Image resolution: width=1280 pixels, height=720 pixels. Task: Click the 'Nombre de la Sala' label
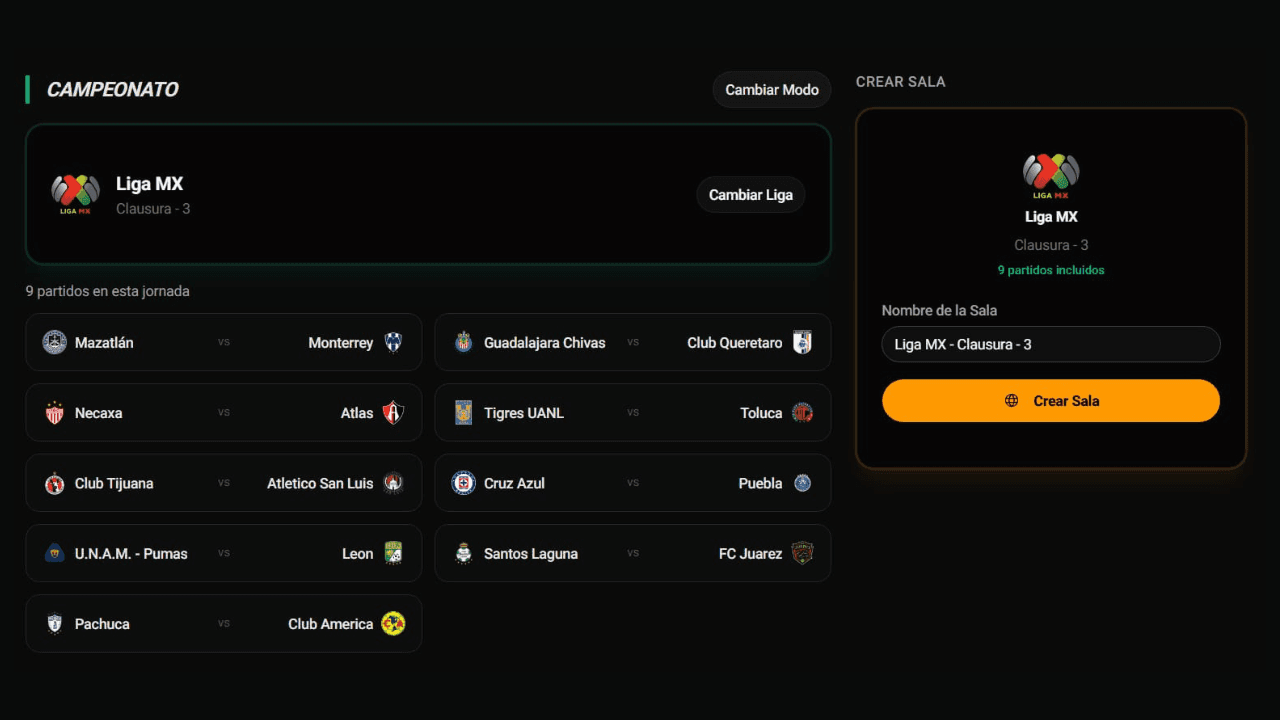tap(939, 311)
